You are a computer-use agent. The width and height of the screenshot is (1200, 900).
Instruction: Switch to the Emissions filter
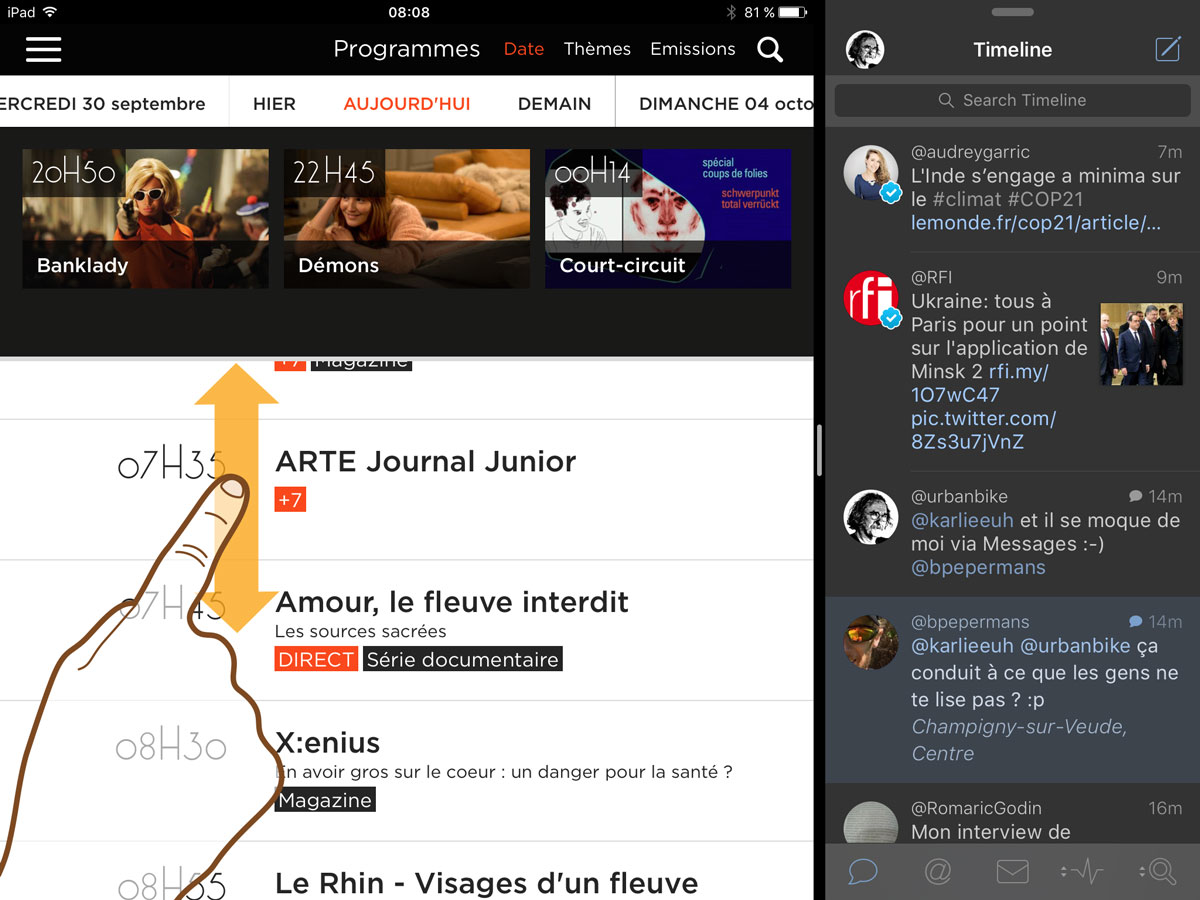(x=693, y=49)
